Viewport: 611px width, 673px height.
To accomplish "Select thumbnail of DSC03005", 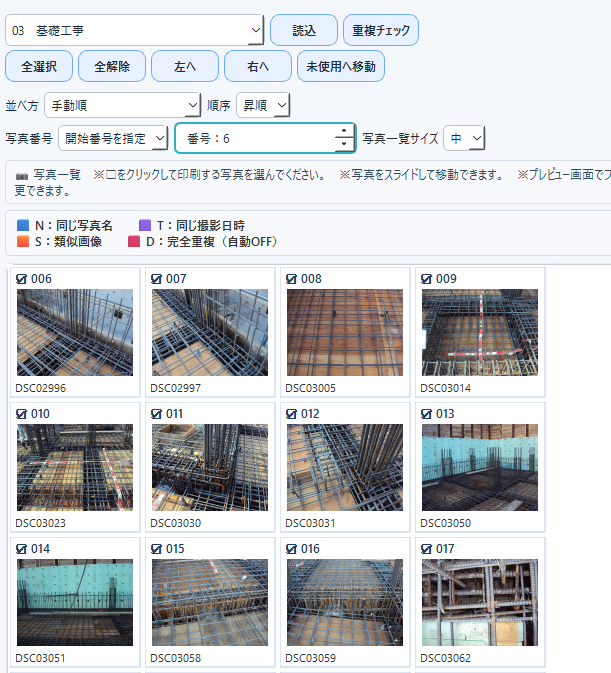I will (345, 332).
